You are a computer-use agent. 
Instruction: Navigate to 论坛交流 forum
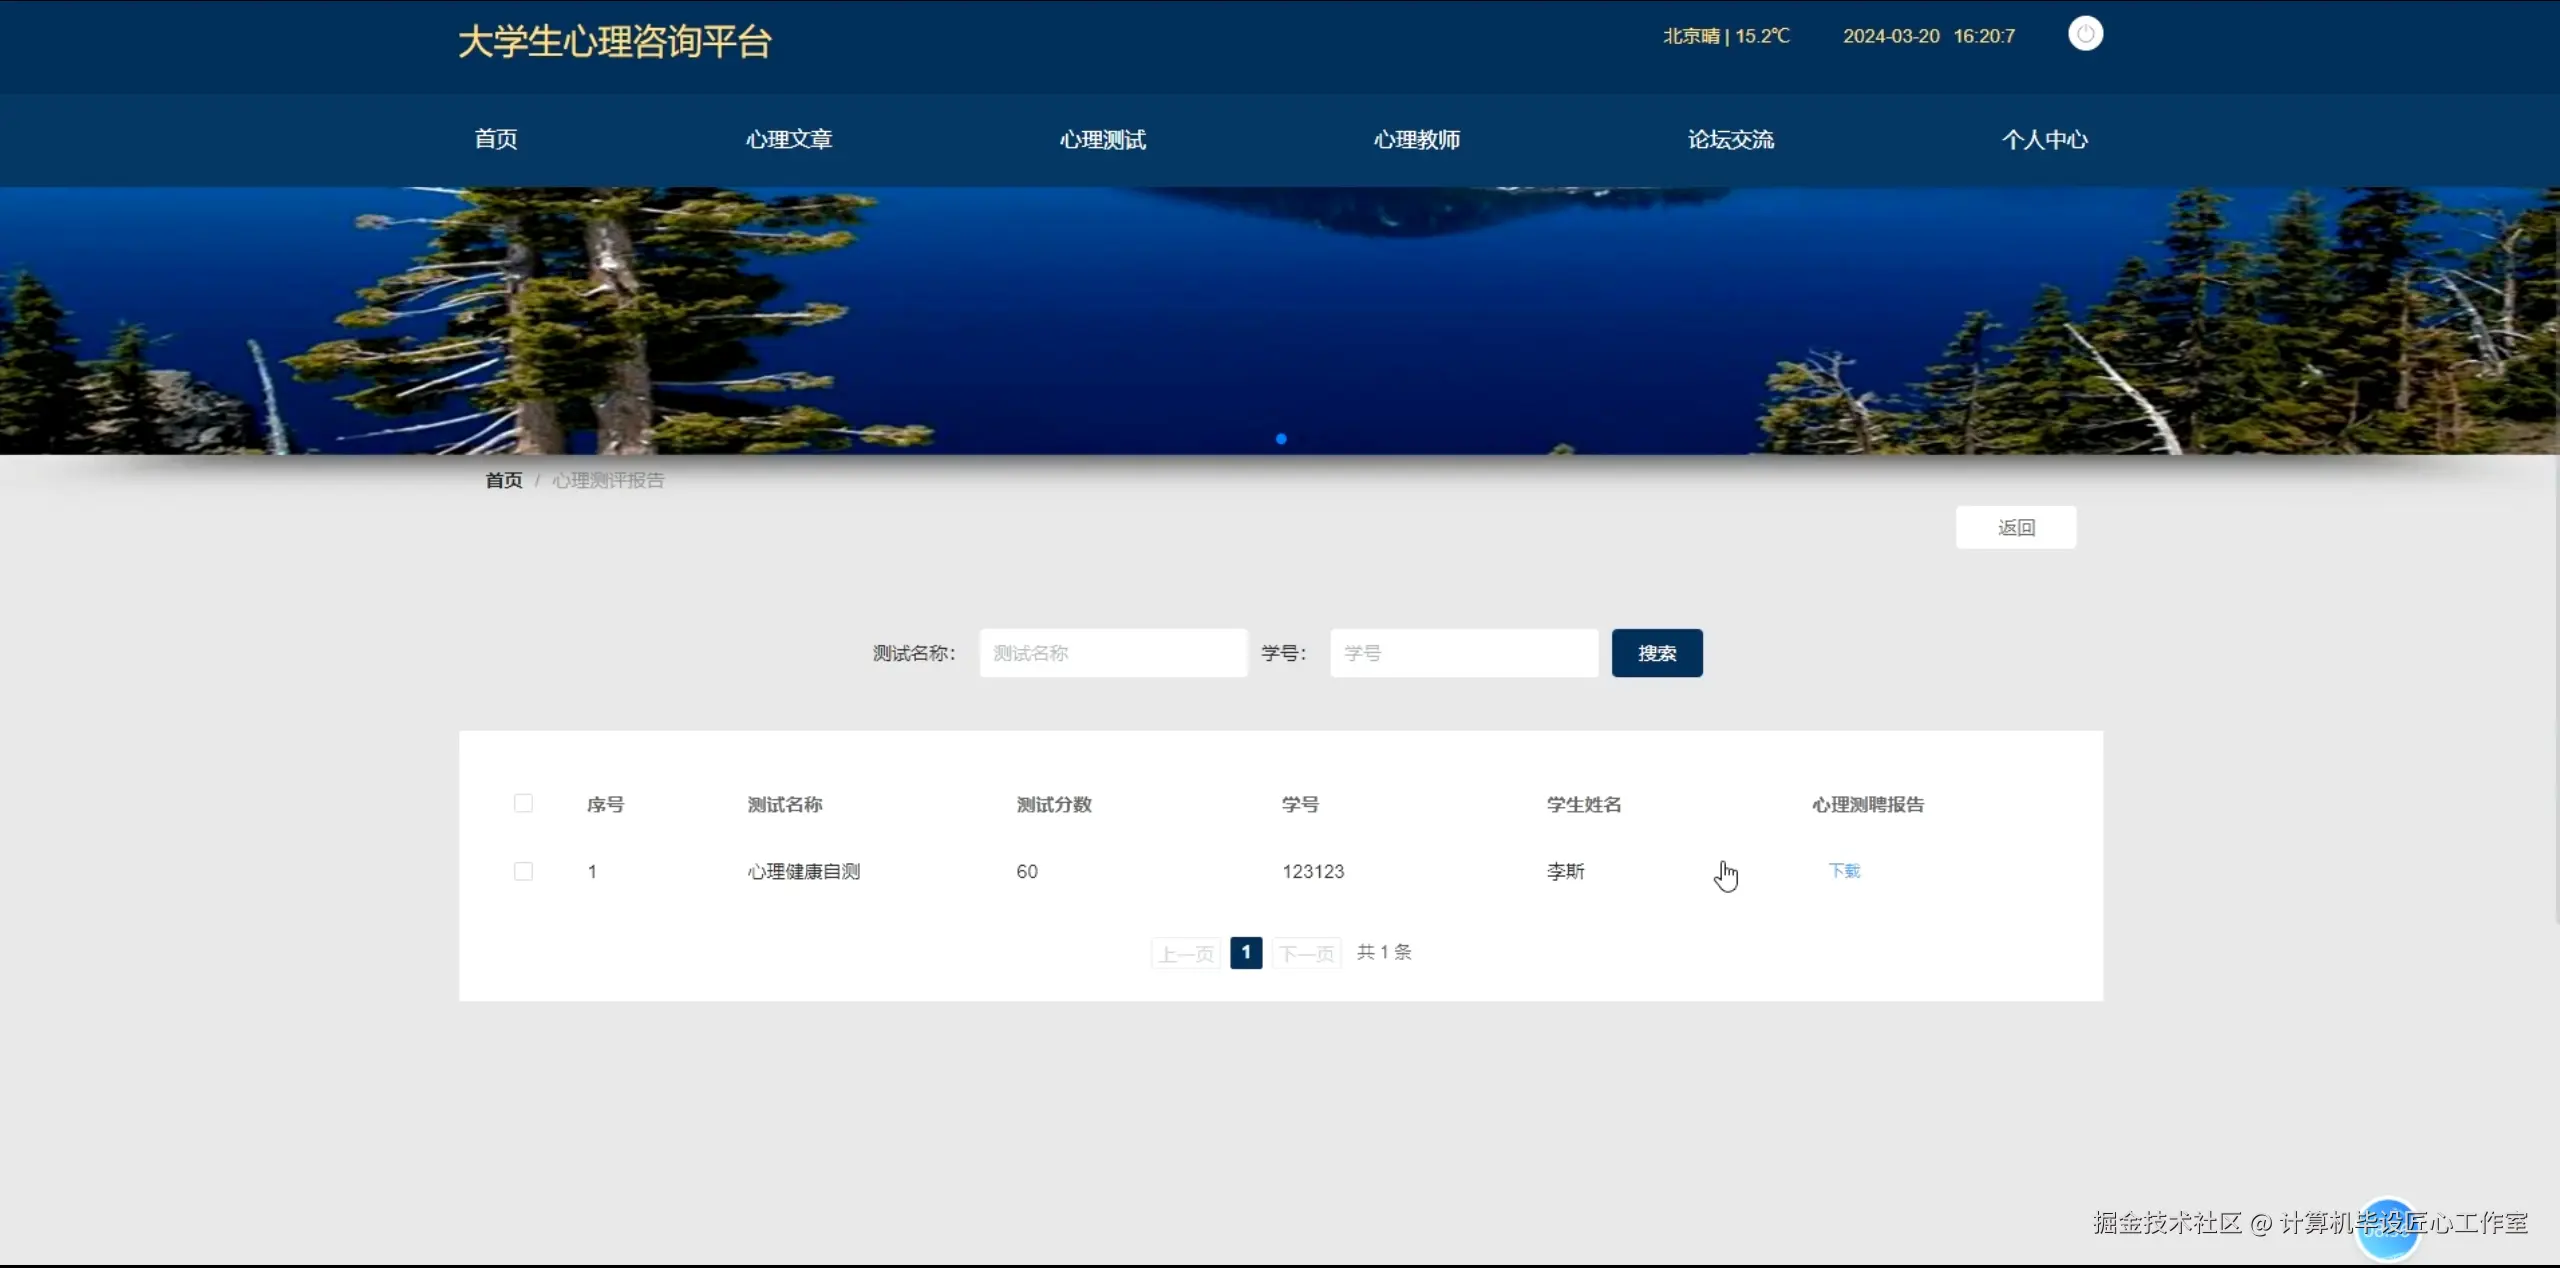[1731, 140]
